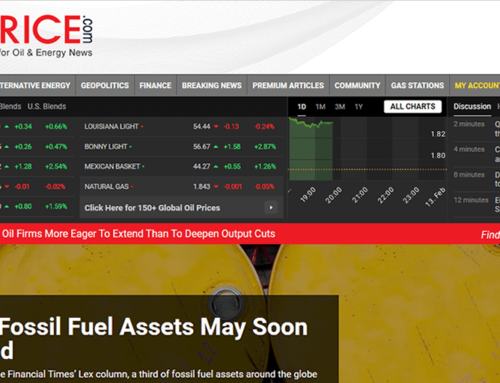Select the Mexican Basket price row

(181, 166)
